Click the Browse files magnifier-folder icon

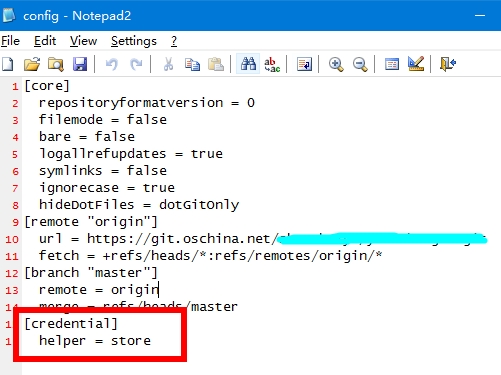(x=56, y=64)
